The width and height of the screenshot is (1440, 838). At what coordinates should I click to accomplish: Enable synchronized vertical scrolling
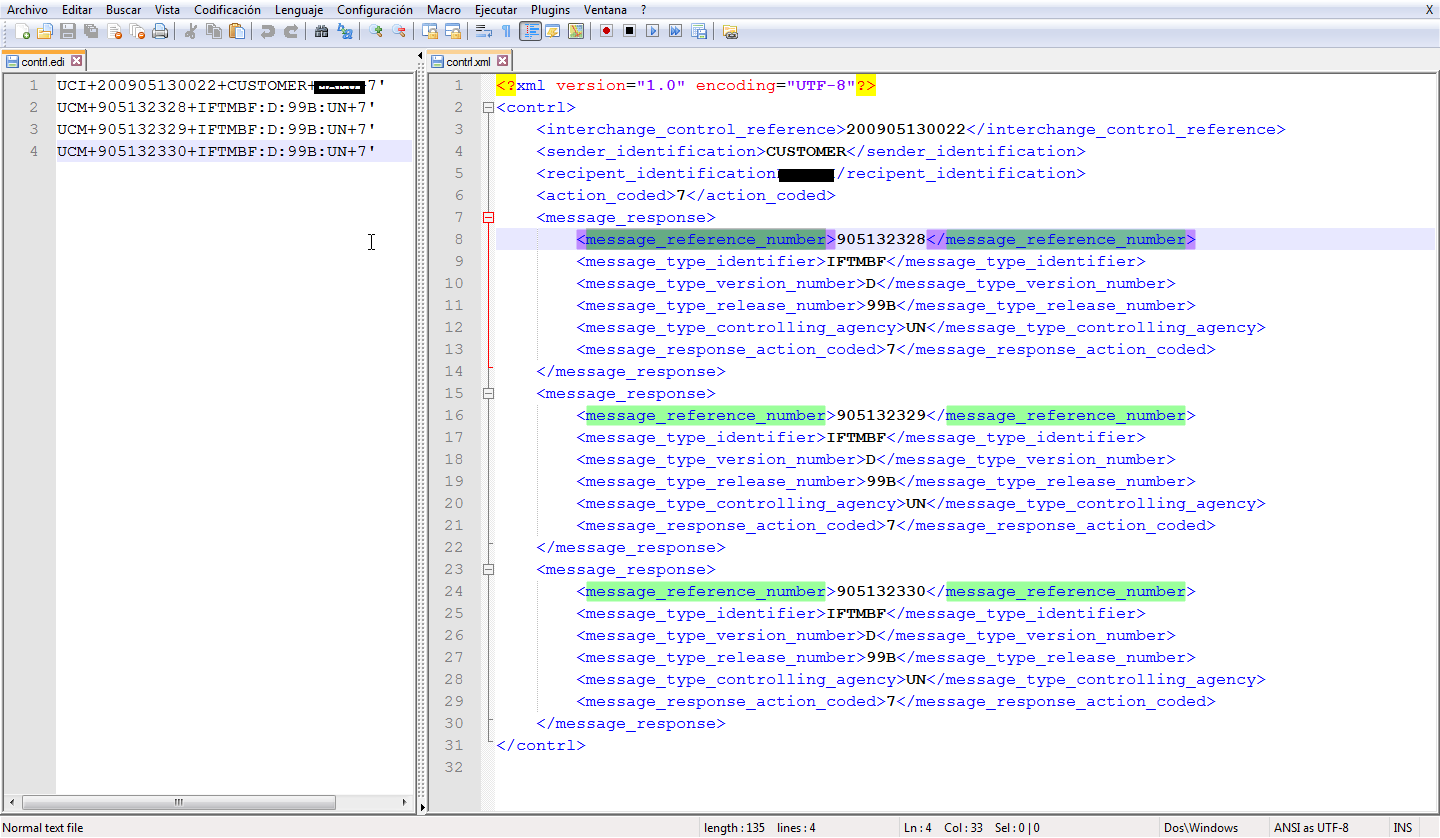point(430,31)
